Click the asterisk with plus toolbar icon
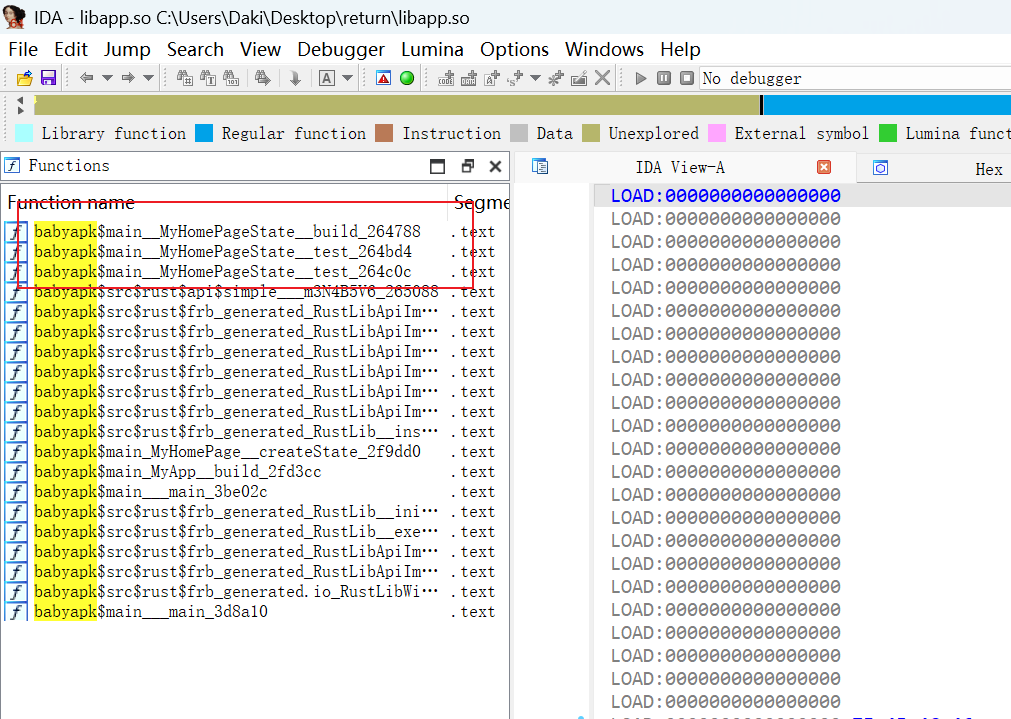The image size is (1011, 719). click(x=556, y=79)
